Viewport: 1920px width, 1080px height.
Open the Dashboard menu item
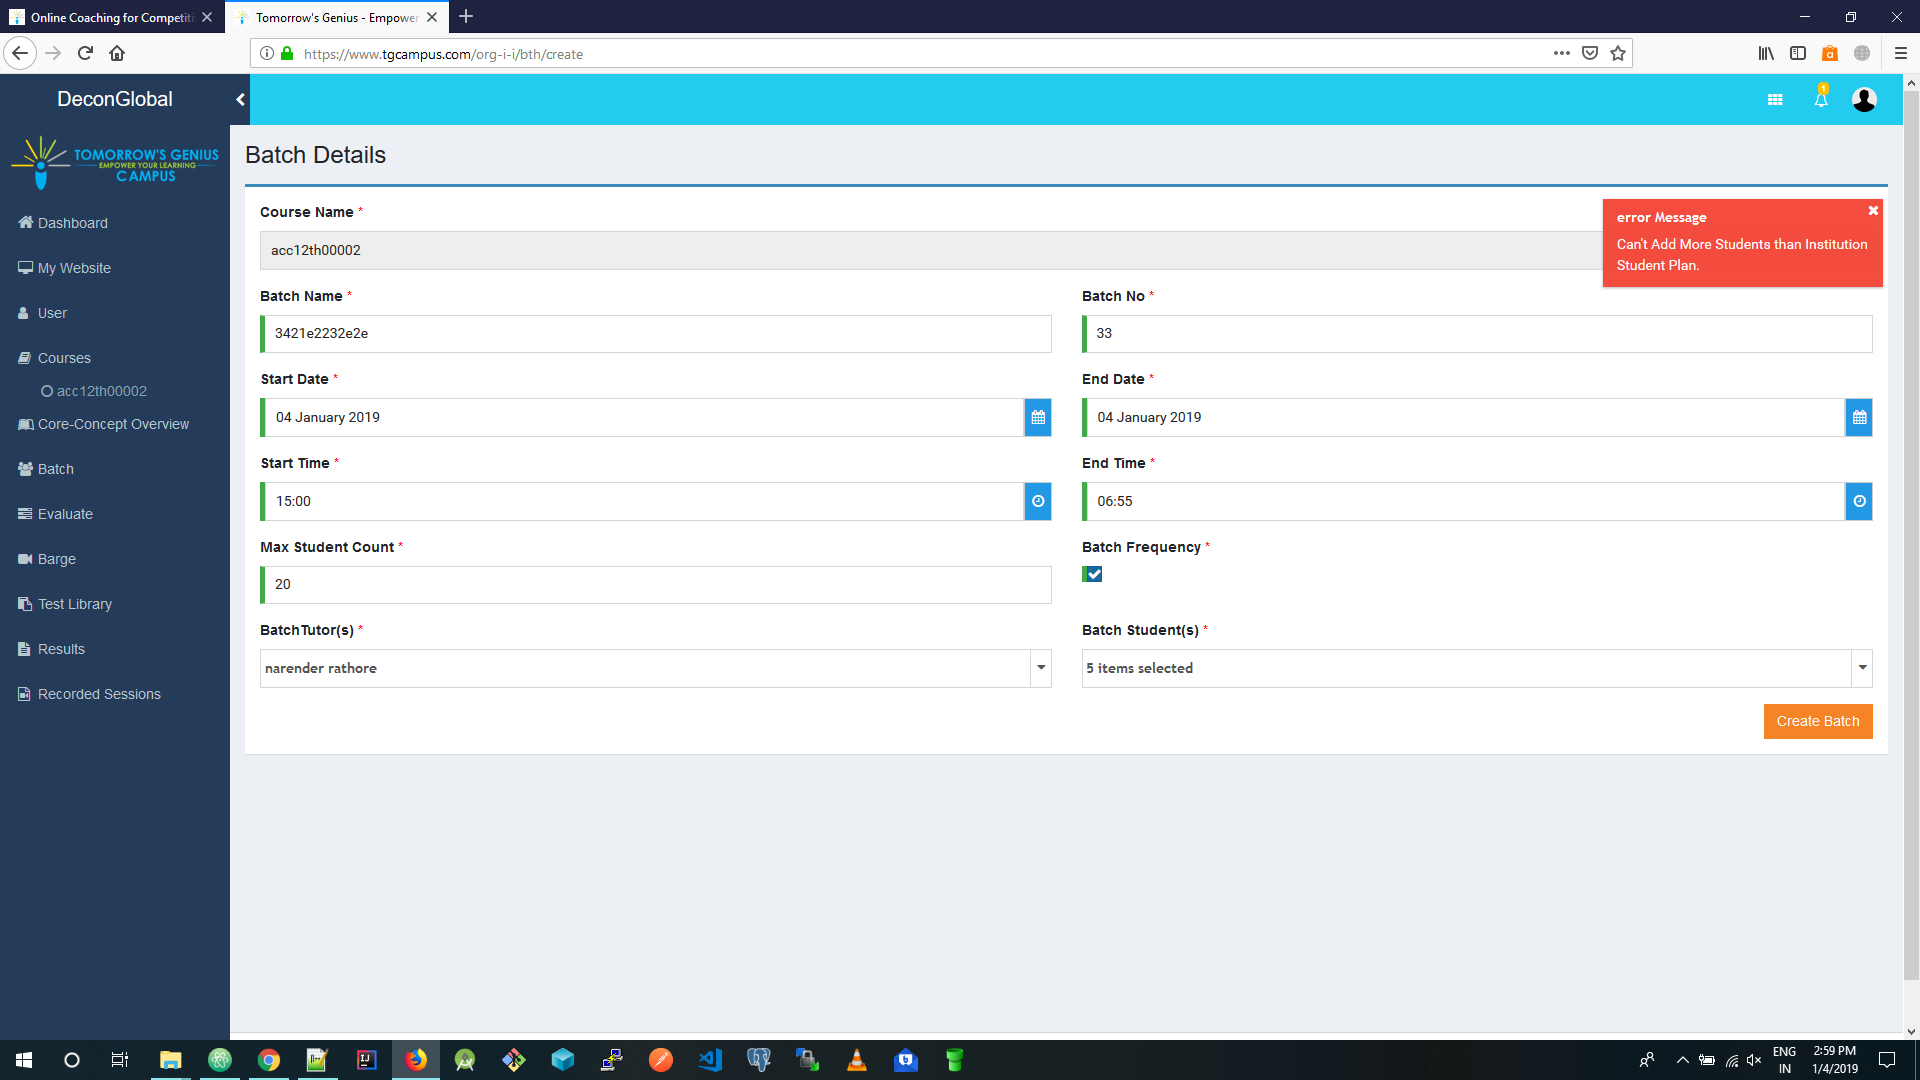72,223
